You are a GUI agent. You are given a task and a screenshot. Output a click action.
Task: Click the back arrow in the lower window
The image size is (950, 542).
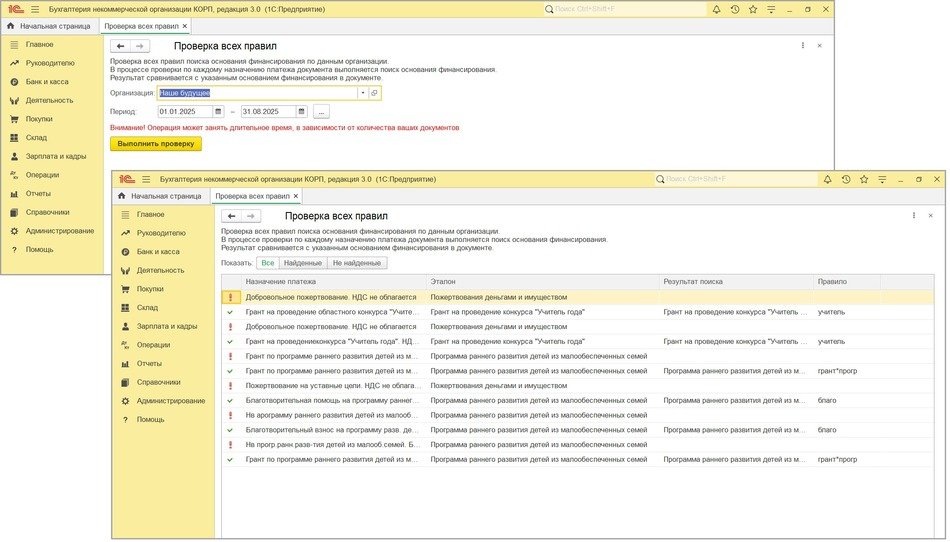point(232,216)
